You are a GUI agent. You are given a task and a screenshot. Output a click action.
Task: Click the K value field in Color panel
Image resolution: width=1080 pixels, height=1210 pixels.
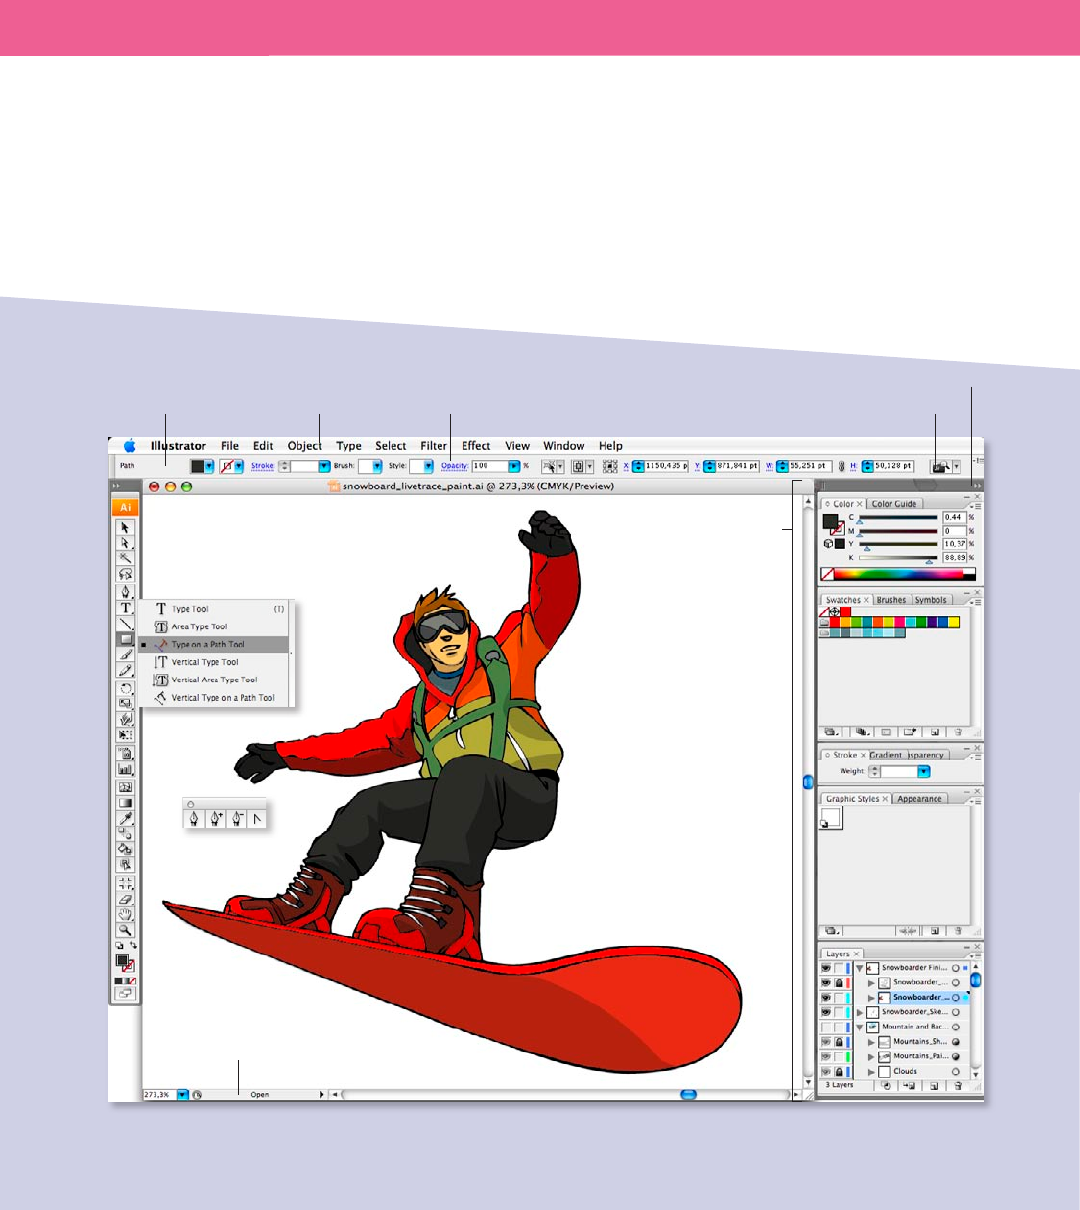[954, 558]
